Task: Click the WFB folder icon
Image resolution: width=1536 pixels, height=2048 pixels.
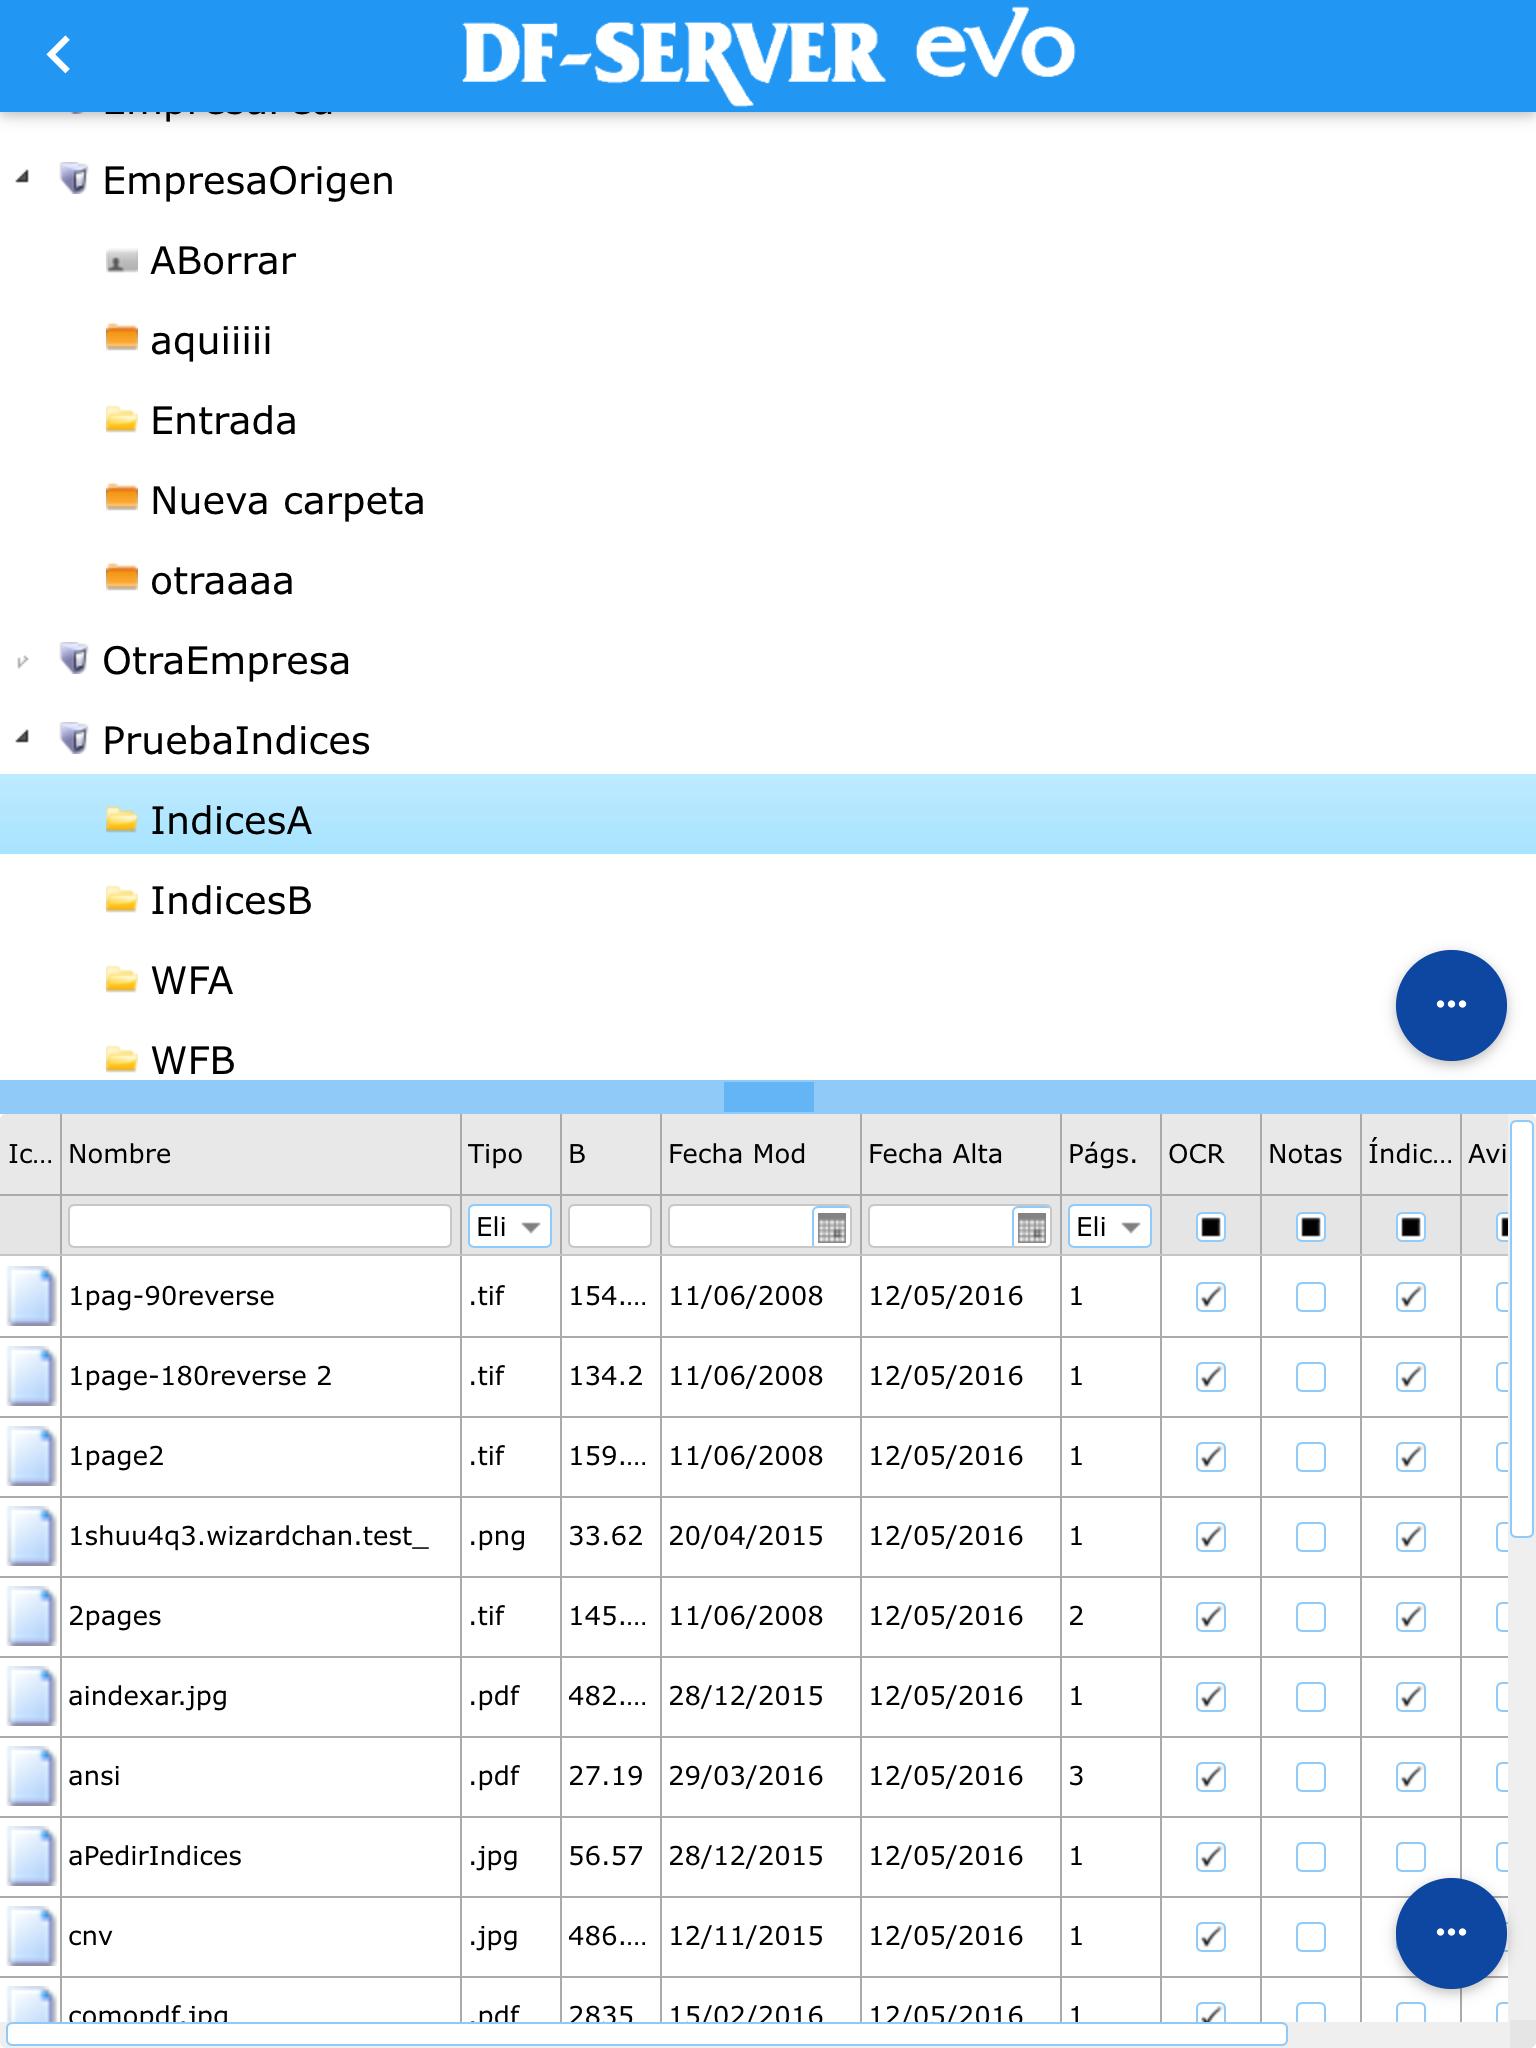Action: click(121, 1059)
